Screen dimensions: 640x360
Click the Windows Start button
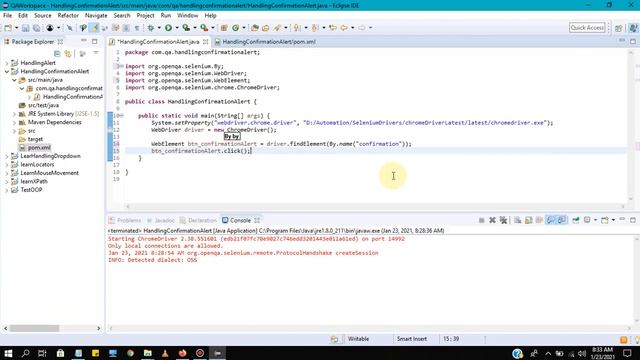[x=8, y=353]
